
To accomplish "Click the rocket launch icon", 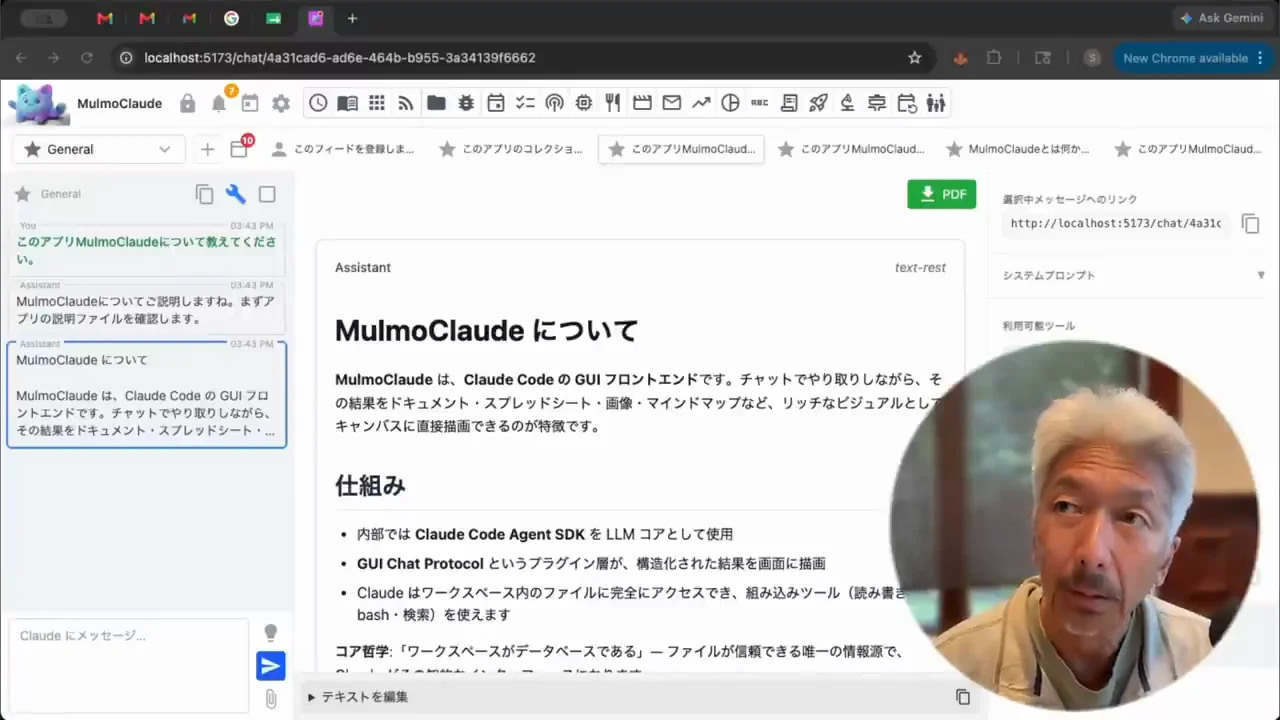I will pyautogui.click(x=818, y=102).
